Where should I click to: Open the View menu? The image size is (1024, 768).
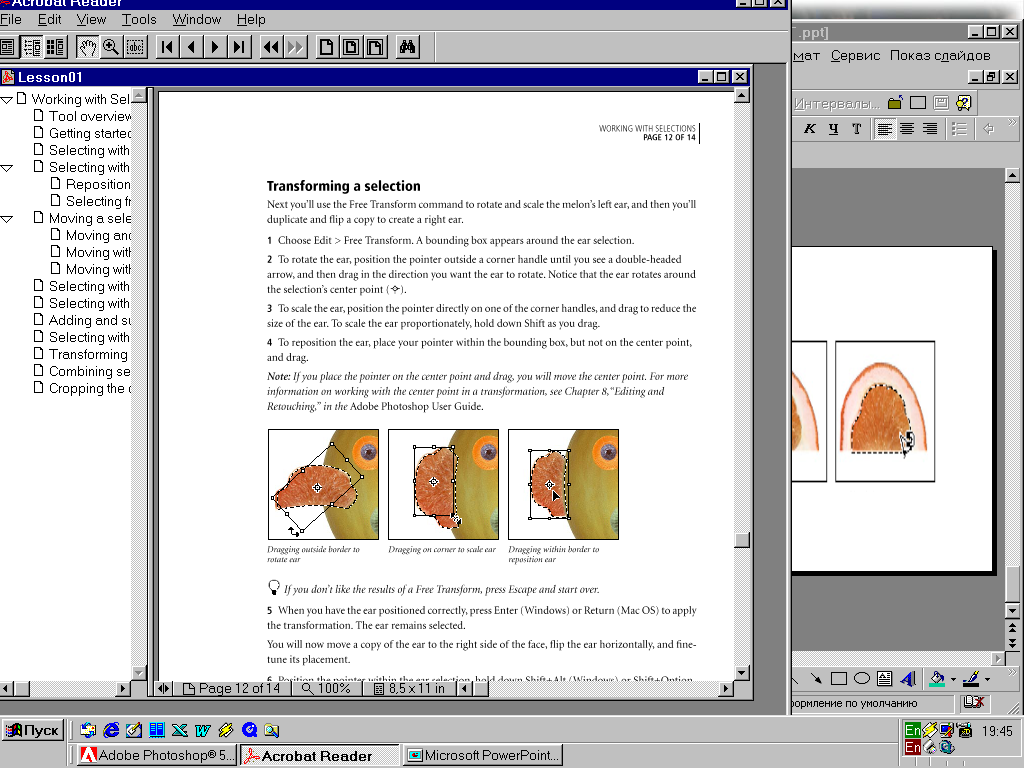click(91, 20)
